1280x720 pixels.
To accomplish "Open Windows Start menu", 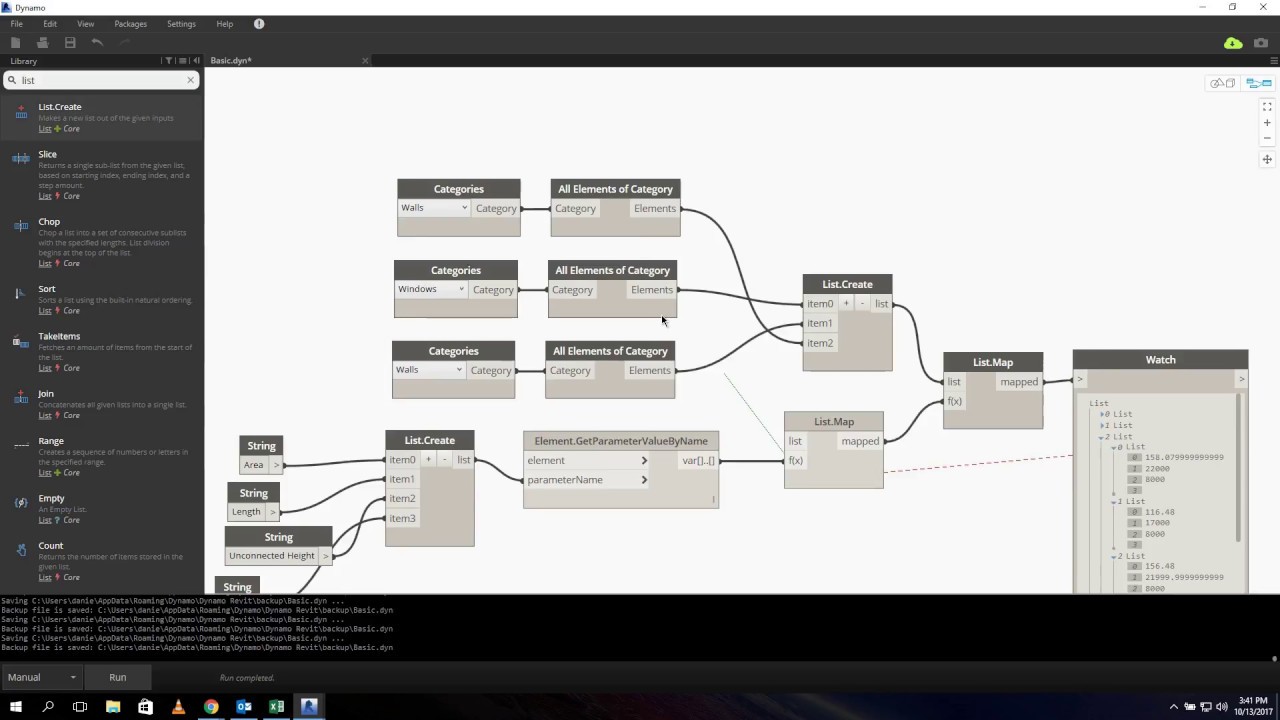I will [x=16, y=706].
